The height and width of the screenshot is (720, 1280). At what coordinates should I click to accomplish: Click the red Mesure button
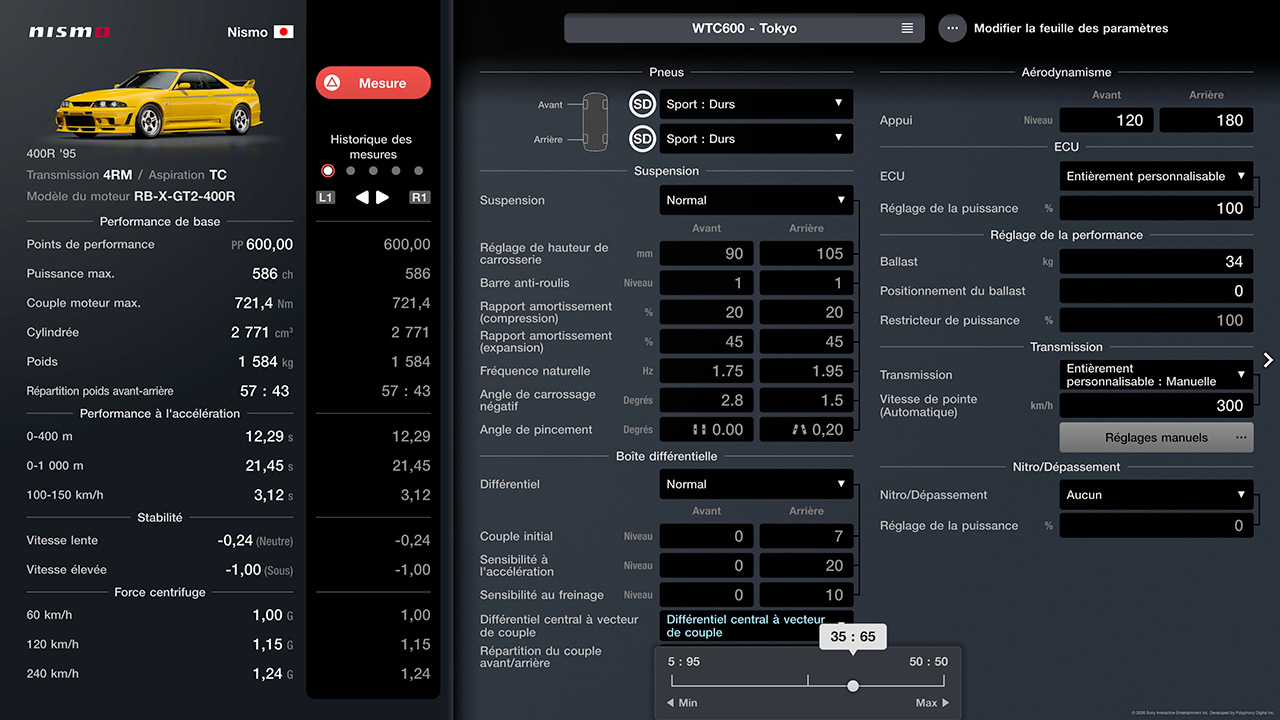[x=373, y=83]
